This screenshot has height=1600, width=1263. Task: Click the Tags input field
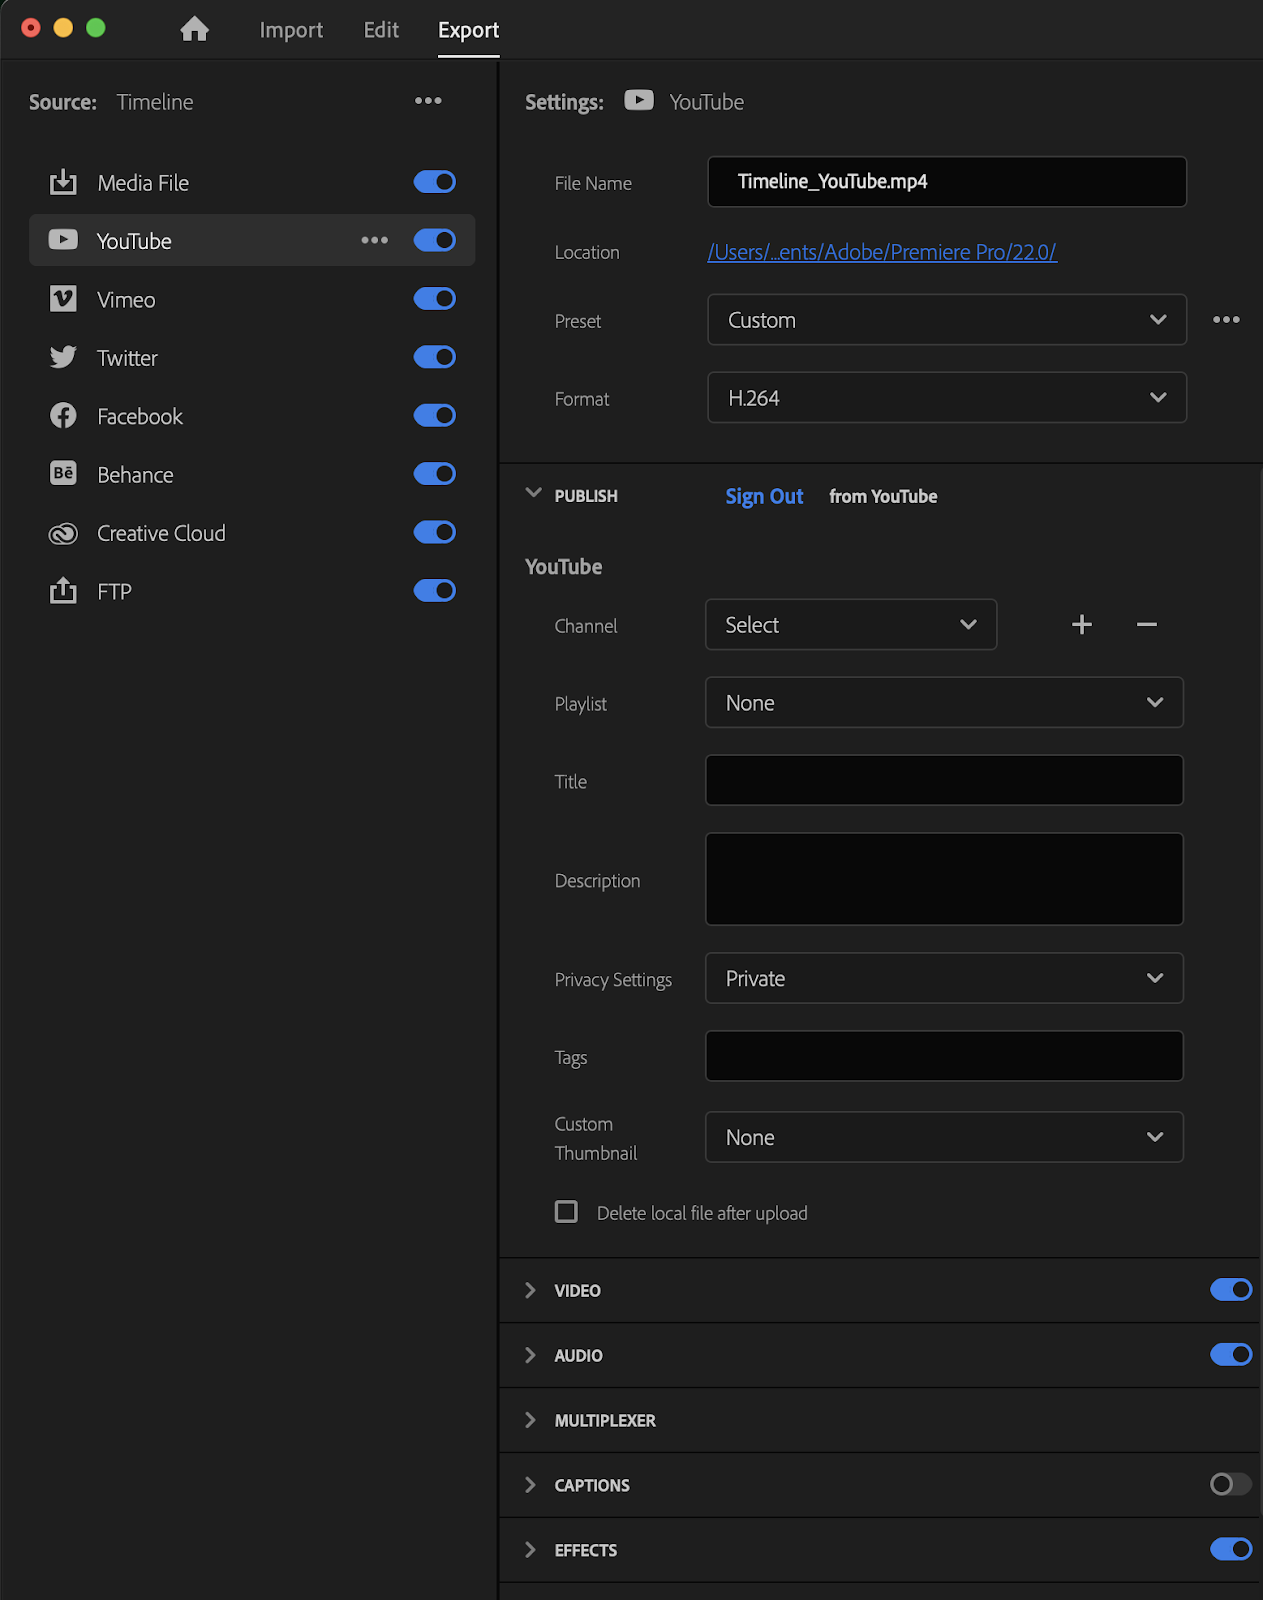[944, 1056]
